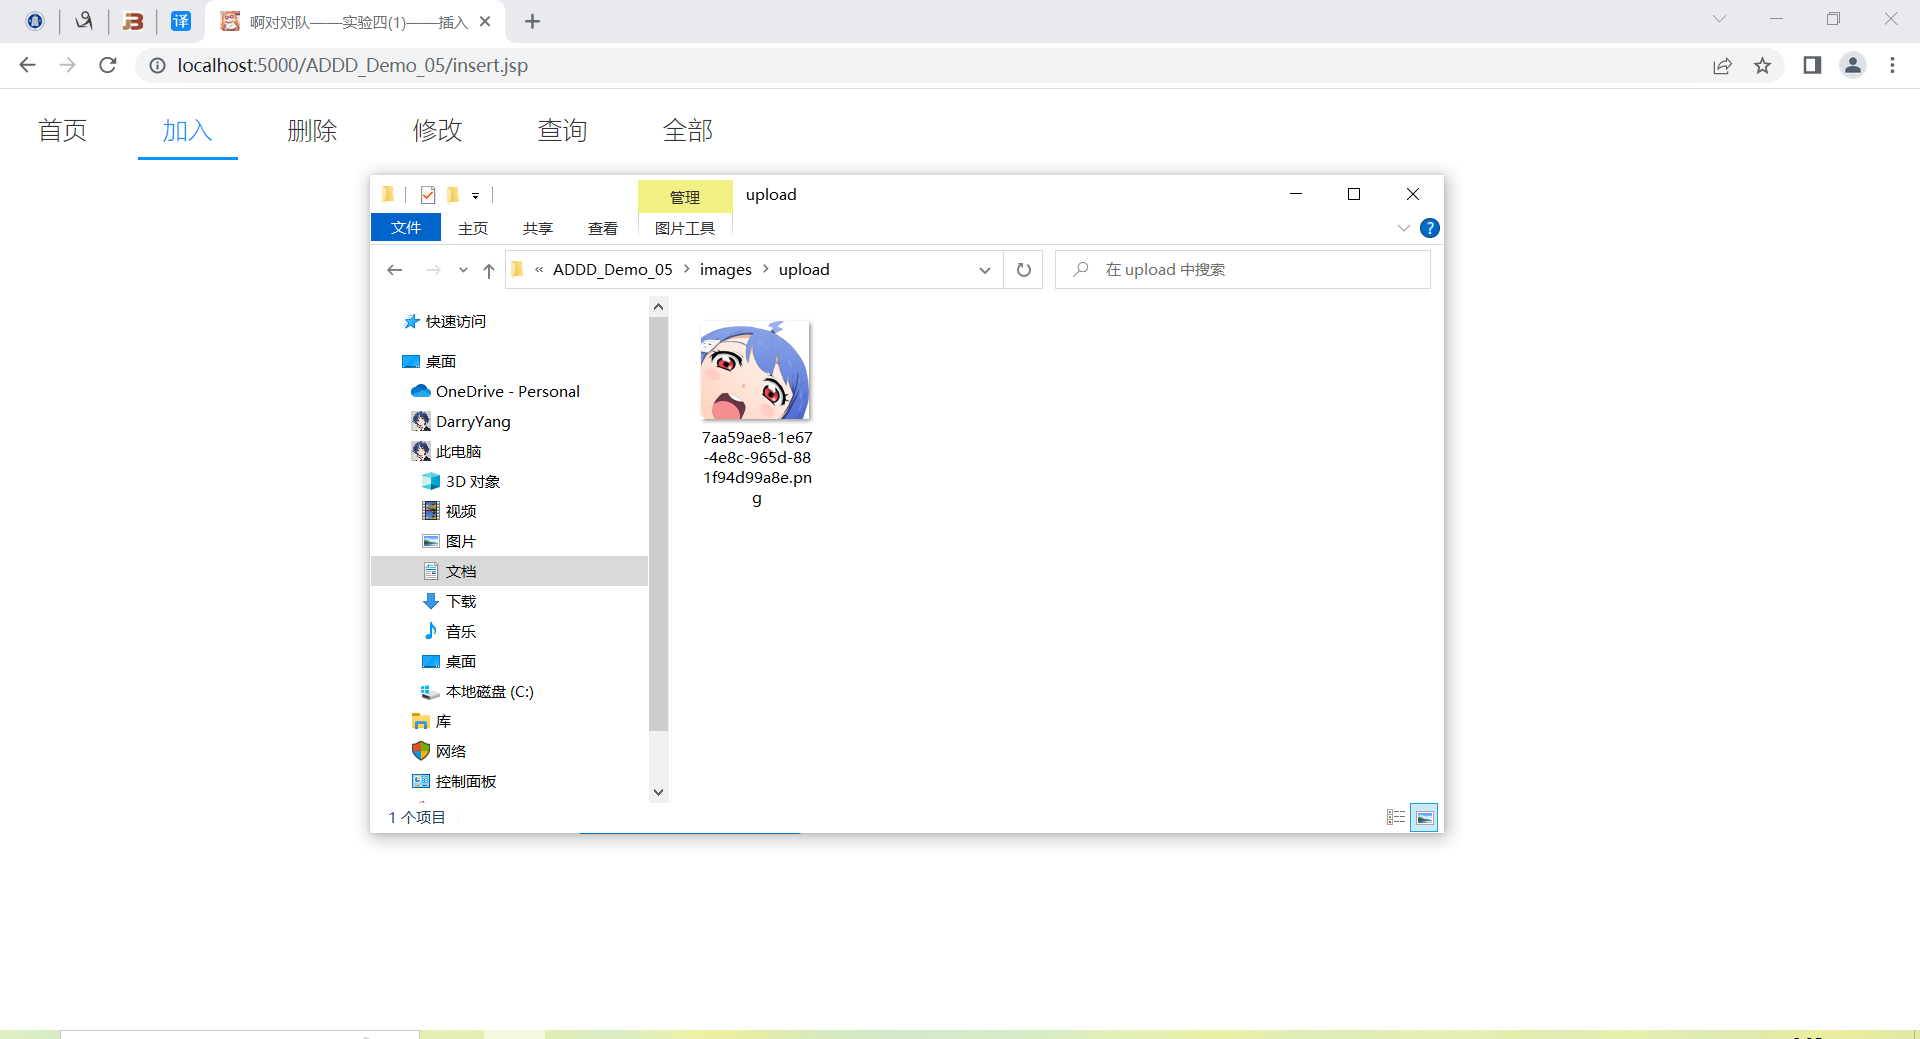This screenshot has height=1039, width=1920.
Task: Click Explorer forward arrow button
Action: [433, 270]
